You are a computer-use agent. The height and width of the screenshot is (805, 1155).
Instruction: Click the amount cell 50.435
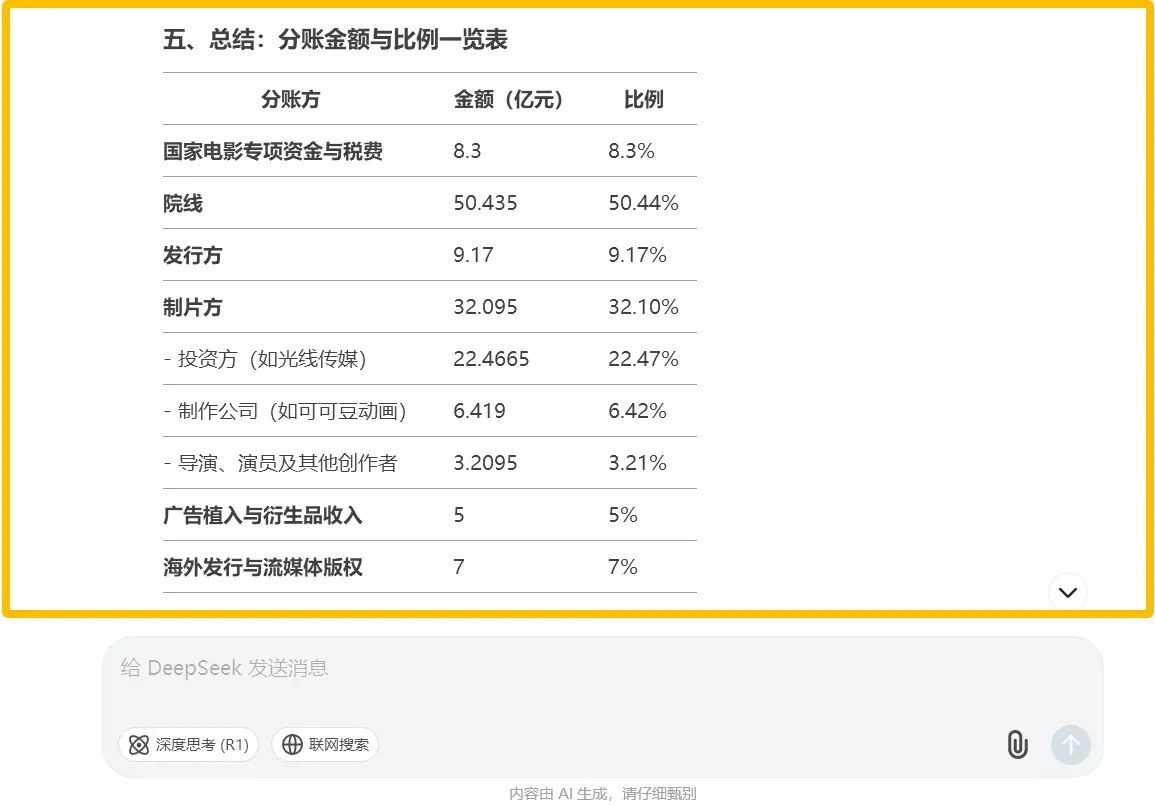click(485, 203)
